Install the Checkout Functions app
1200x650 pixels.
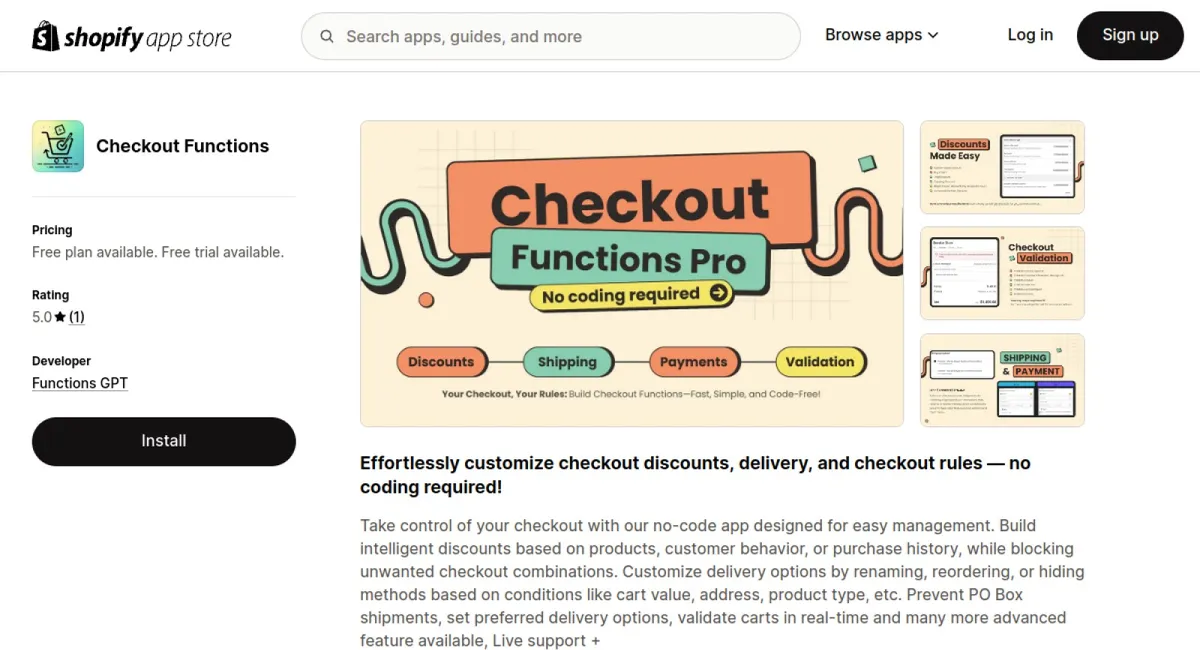click(164, 441)
